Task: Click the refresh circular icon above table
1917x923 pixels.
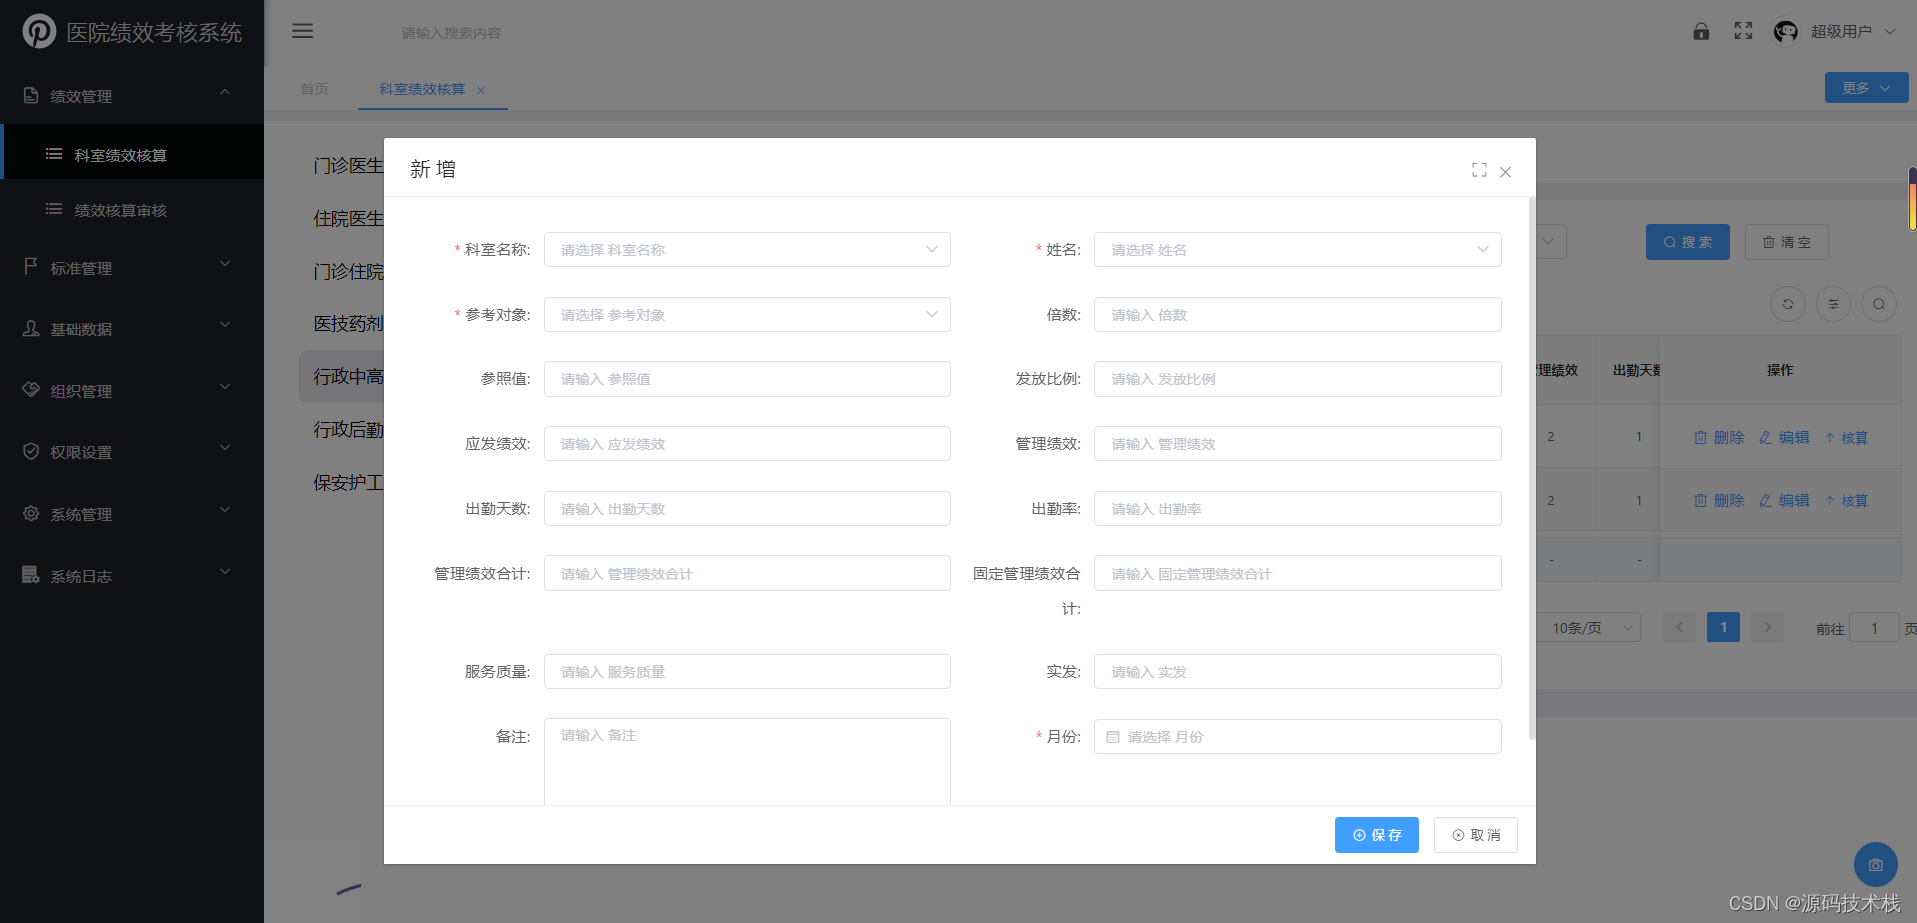Action: (x=1788, y=304)
